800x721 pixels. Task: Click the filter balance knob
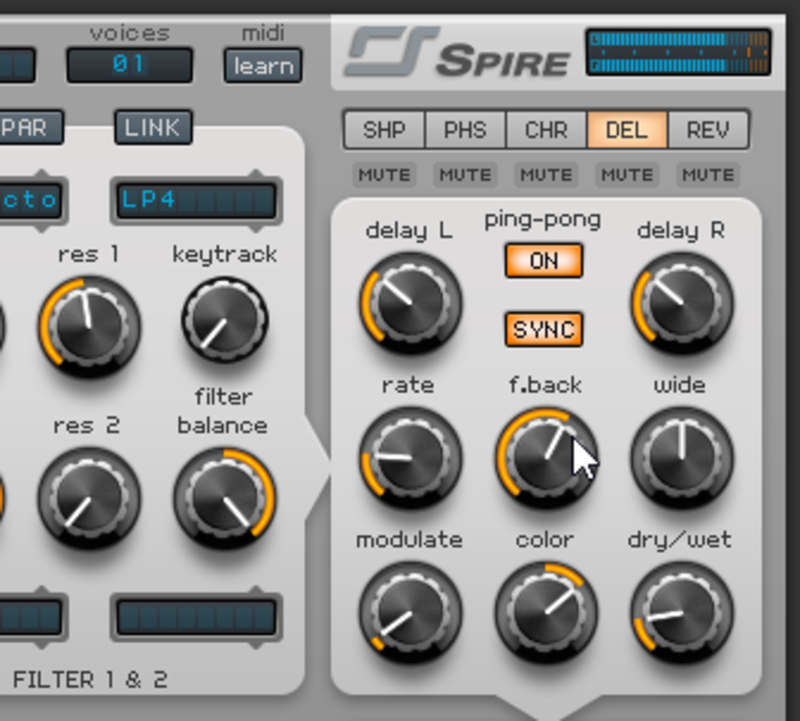pos(225,498)
